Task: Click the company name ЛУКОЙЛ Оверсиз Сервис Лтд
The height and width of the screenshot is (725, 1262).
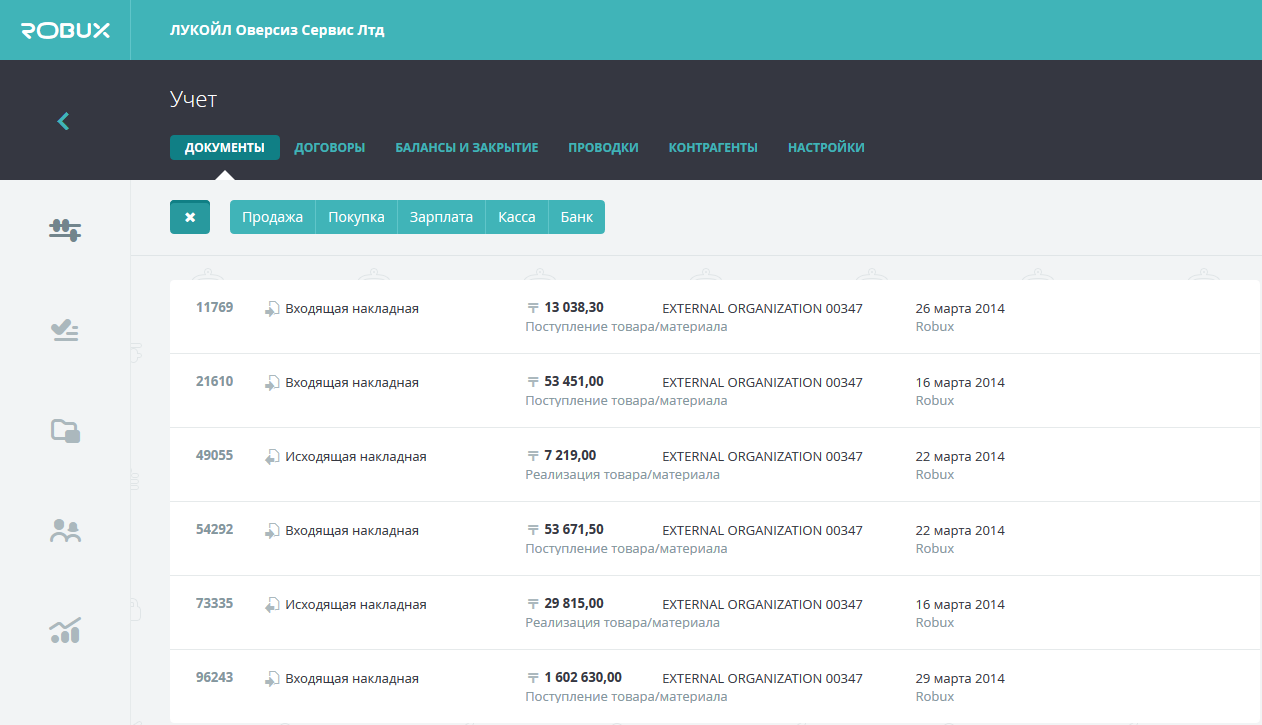Action: point(277,30)
